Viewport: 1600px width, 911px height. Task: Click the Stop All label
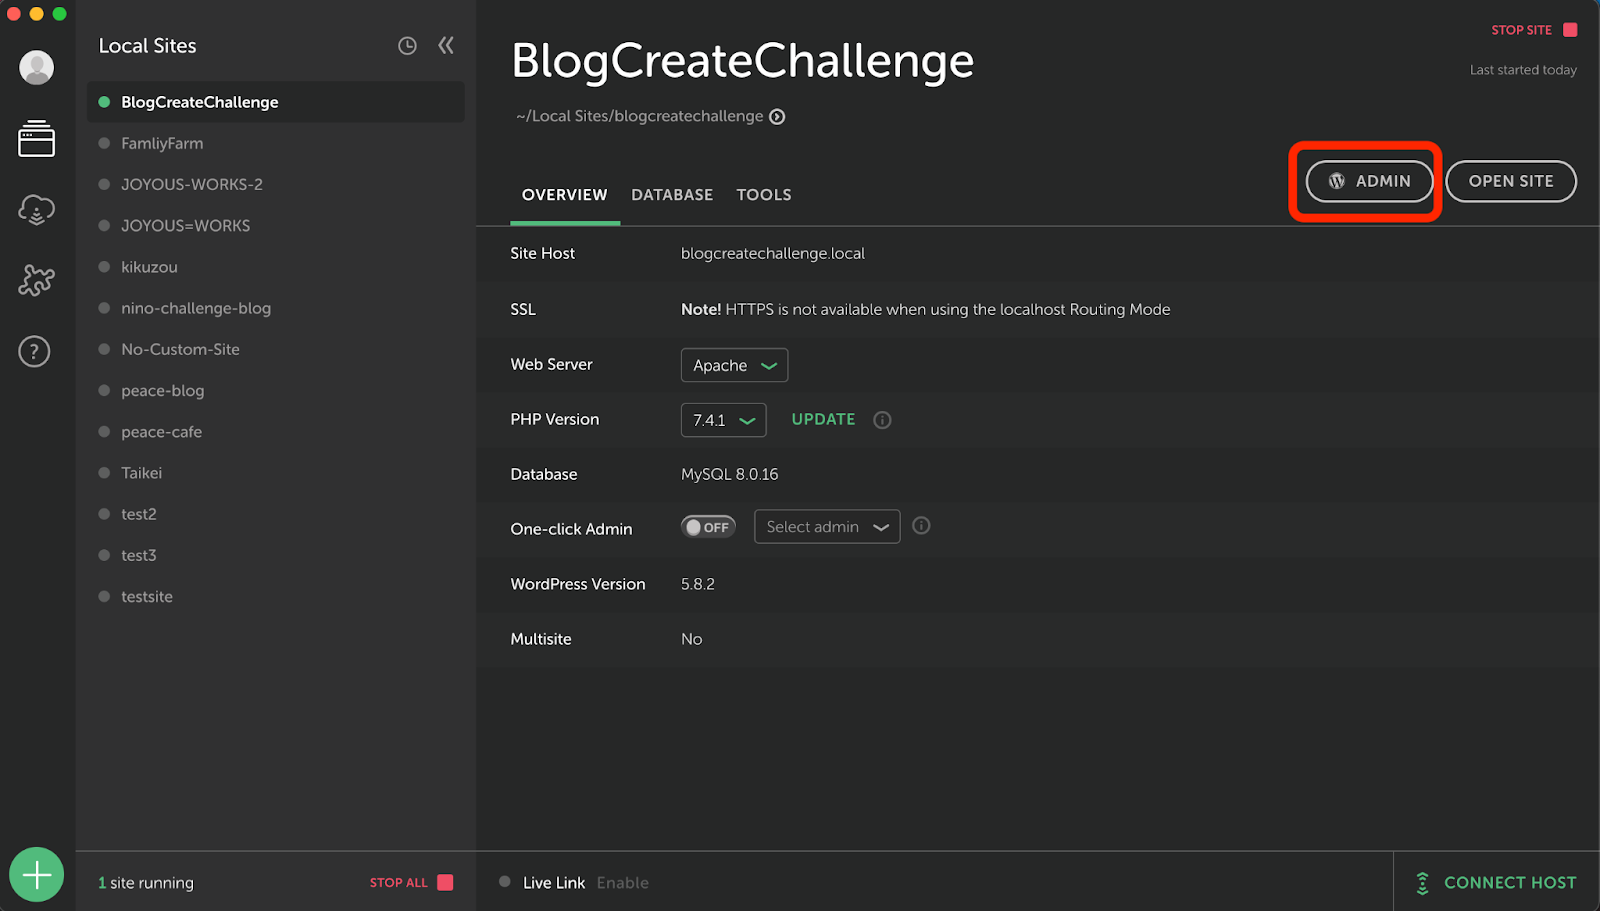(x=398, y=883)
